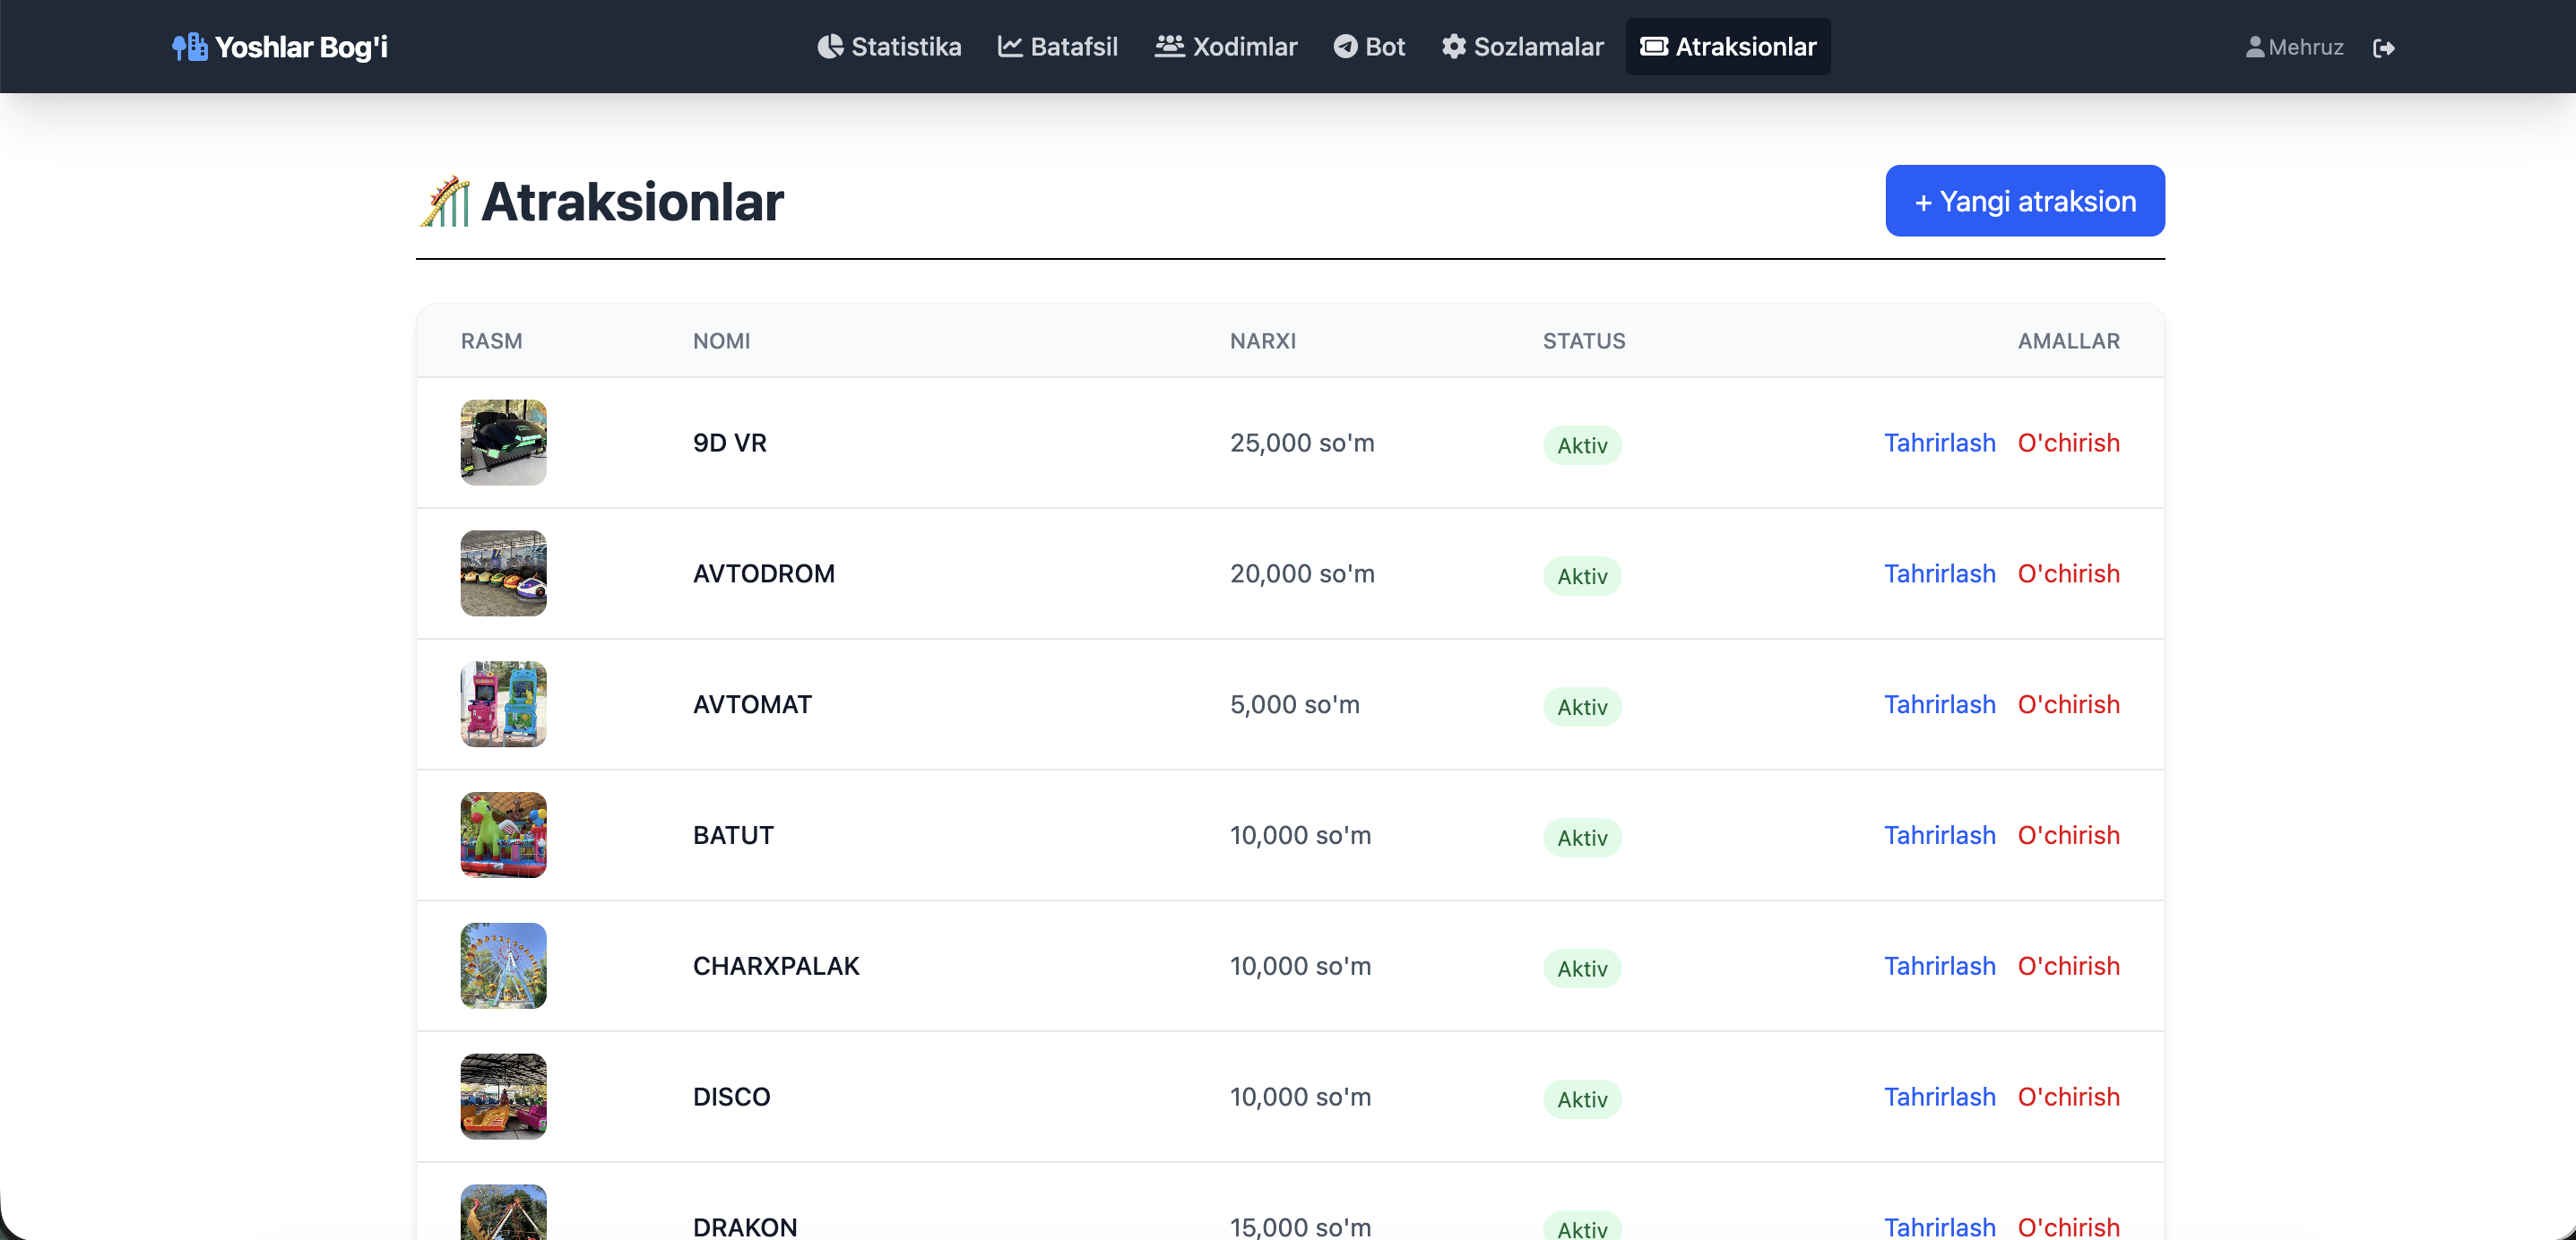Image resolution: width=2576 pixels, height=1240 pixels.
Task: Open Bot via telegram icon
Action: pos(1345,47)
